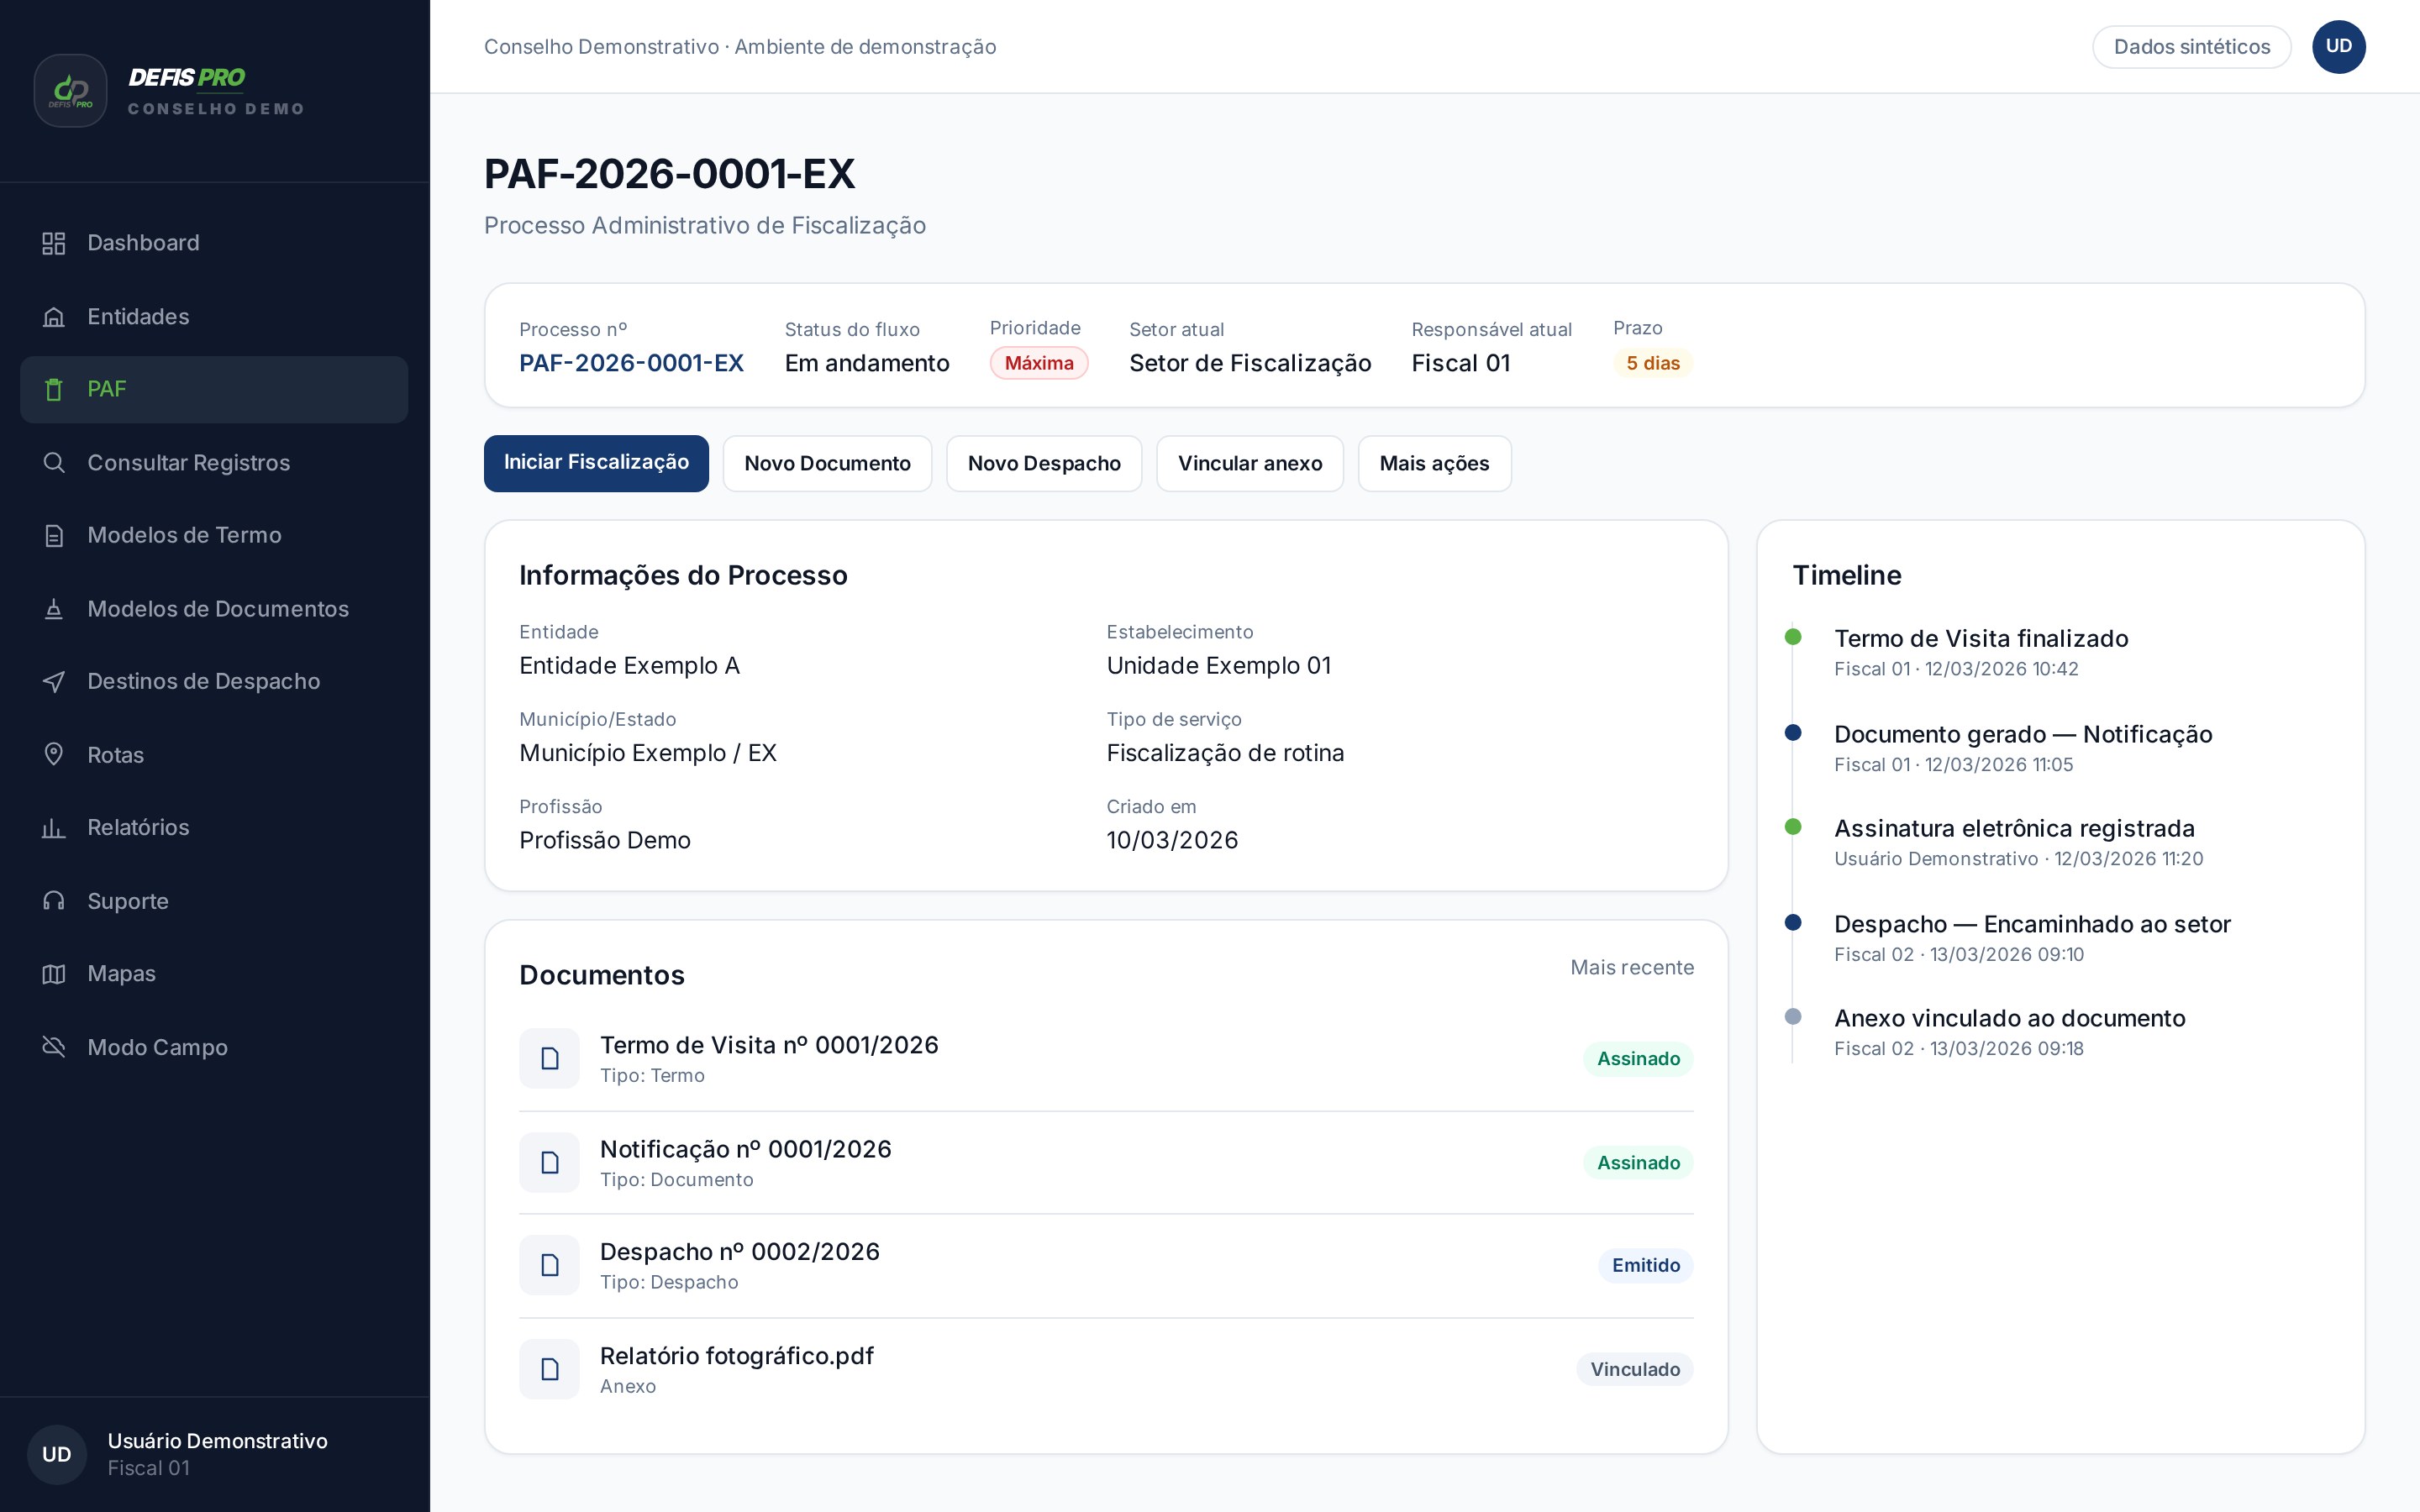Open Modelos de Termo page
2420x1512 pixels.
point(214,536)
